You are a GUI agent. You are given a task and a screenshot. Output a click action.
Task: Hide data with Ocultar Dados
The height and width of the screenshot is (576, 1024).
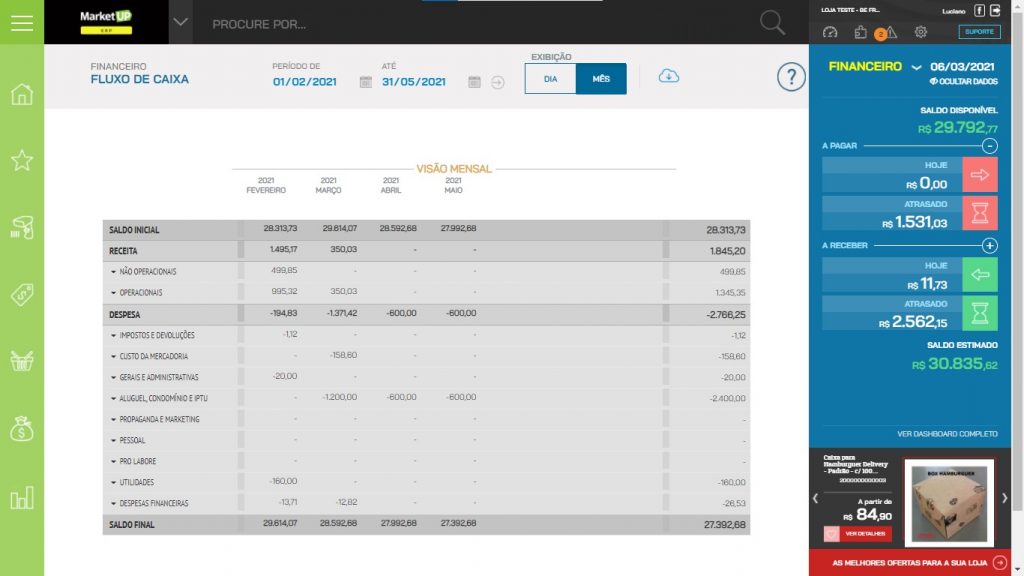click(x=963, y=82)
